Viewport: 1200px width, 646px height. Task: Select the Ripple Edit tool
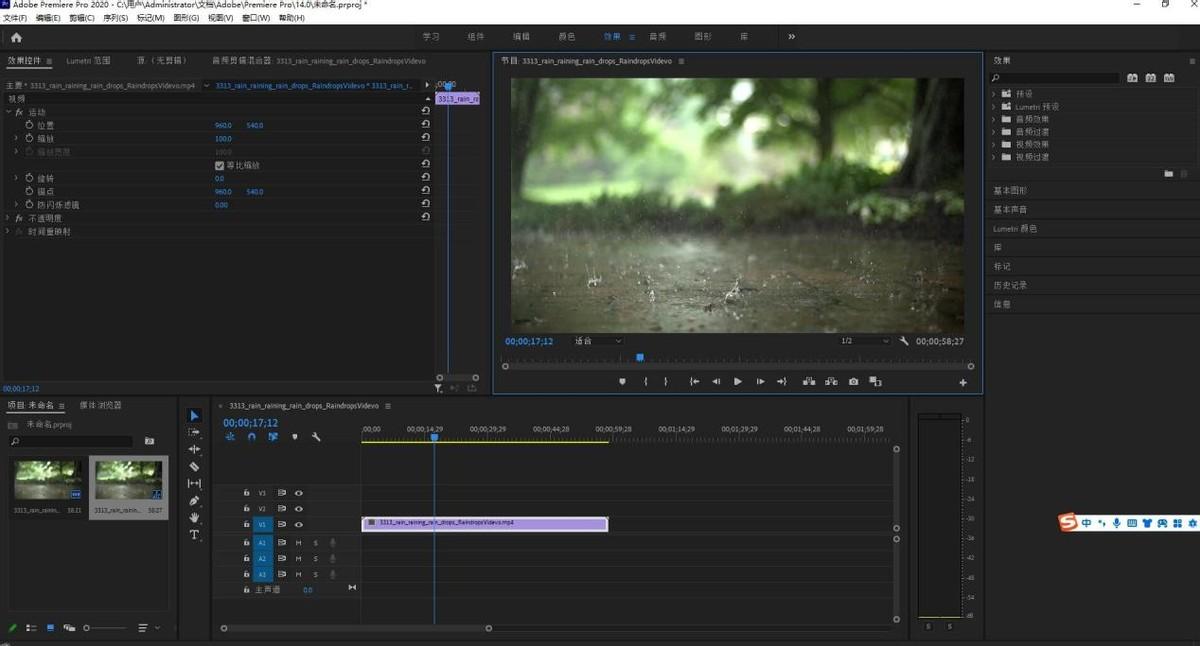[194, 449]
